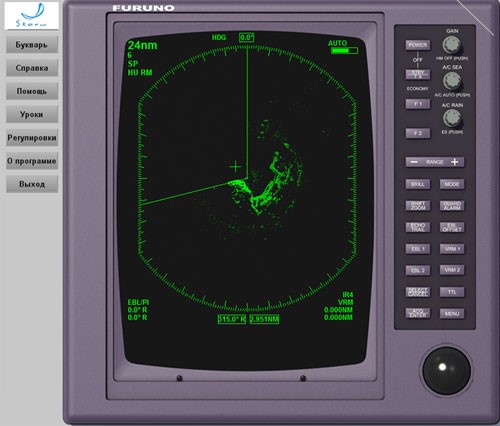Activate the VRM 1 range marker button
This screenshot has width=500, height=426.
click(452, 249)
